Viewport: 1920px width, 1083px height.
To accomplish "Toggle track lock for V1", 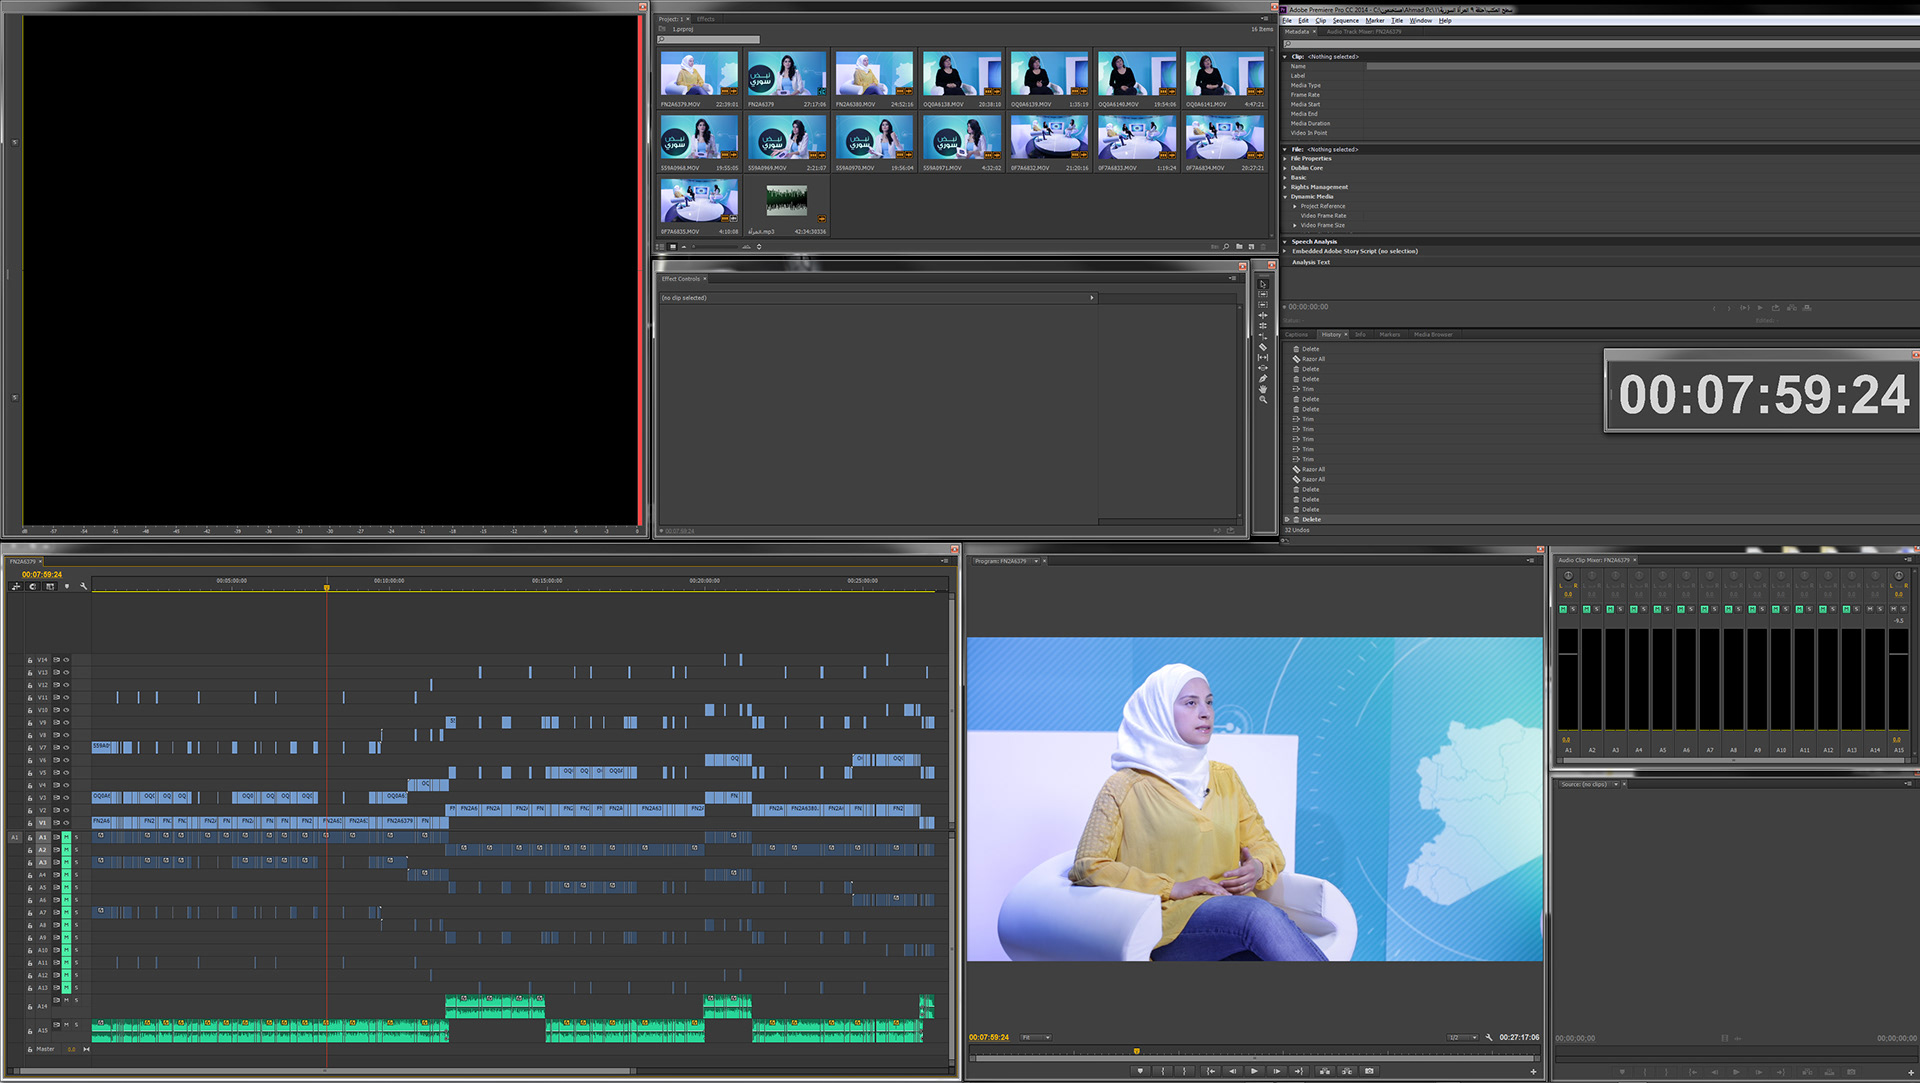I will pos(30,823).
